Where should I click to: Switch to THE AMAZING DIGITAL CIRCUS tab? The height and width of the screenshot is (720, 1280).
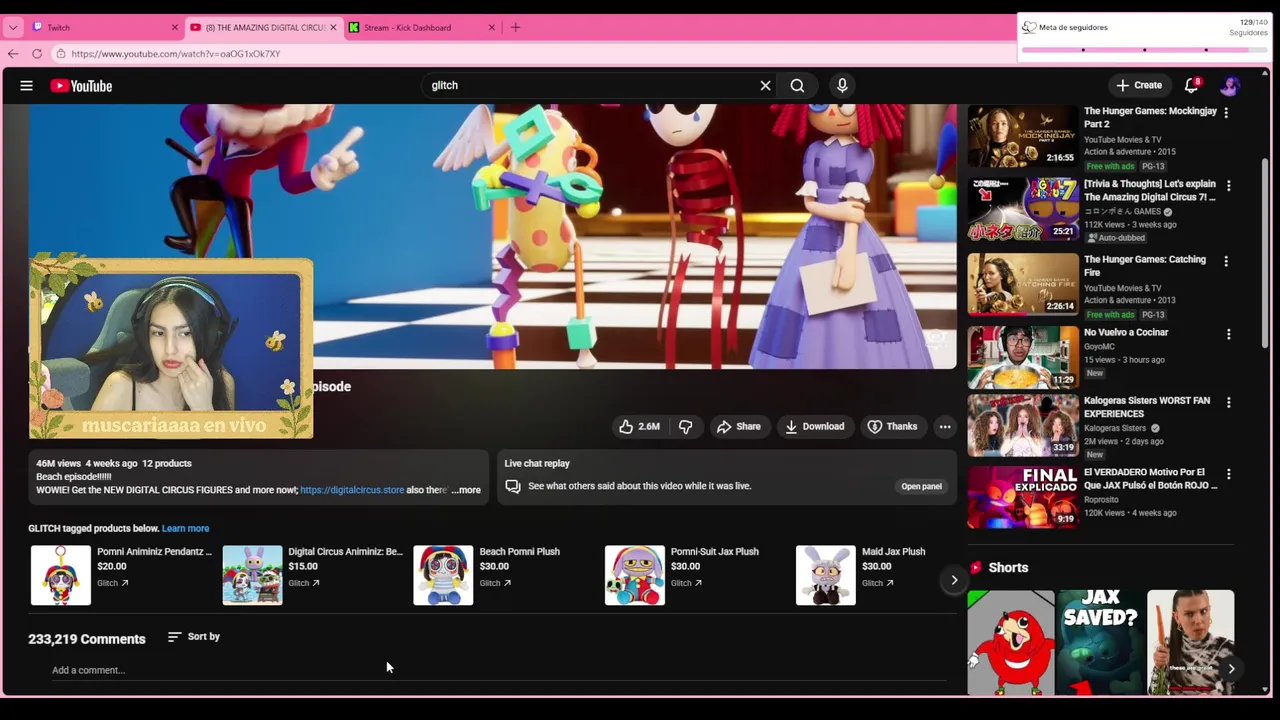(264, 27)
